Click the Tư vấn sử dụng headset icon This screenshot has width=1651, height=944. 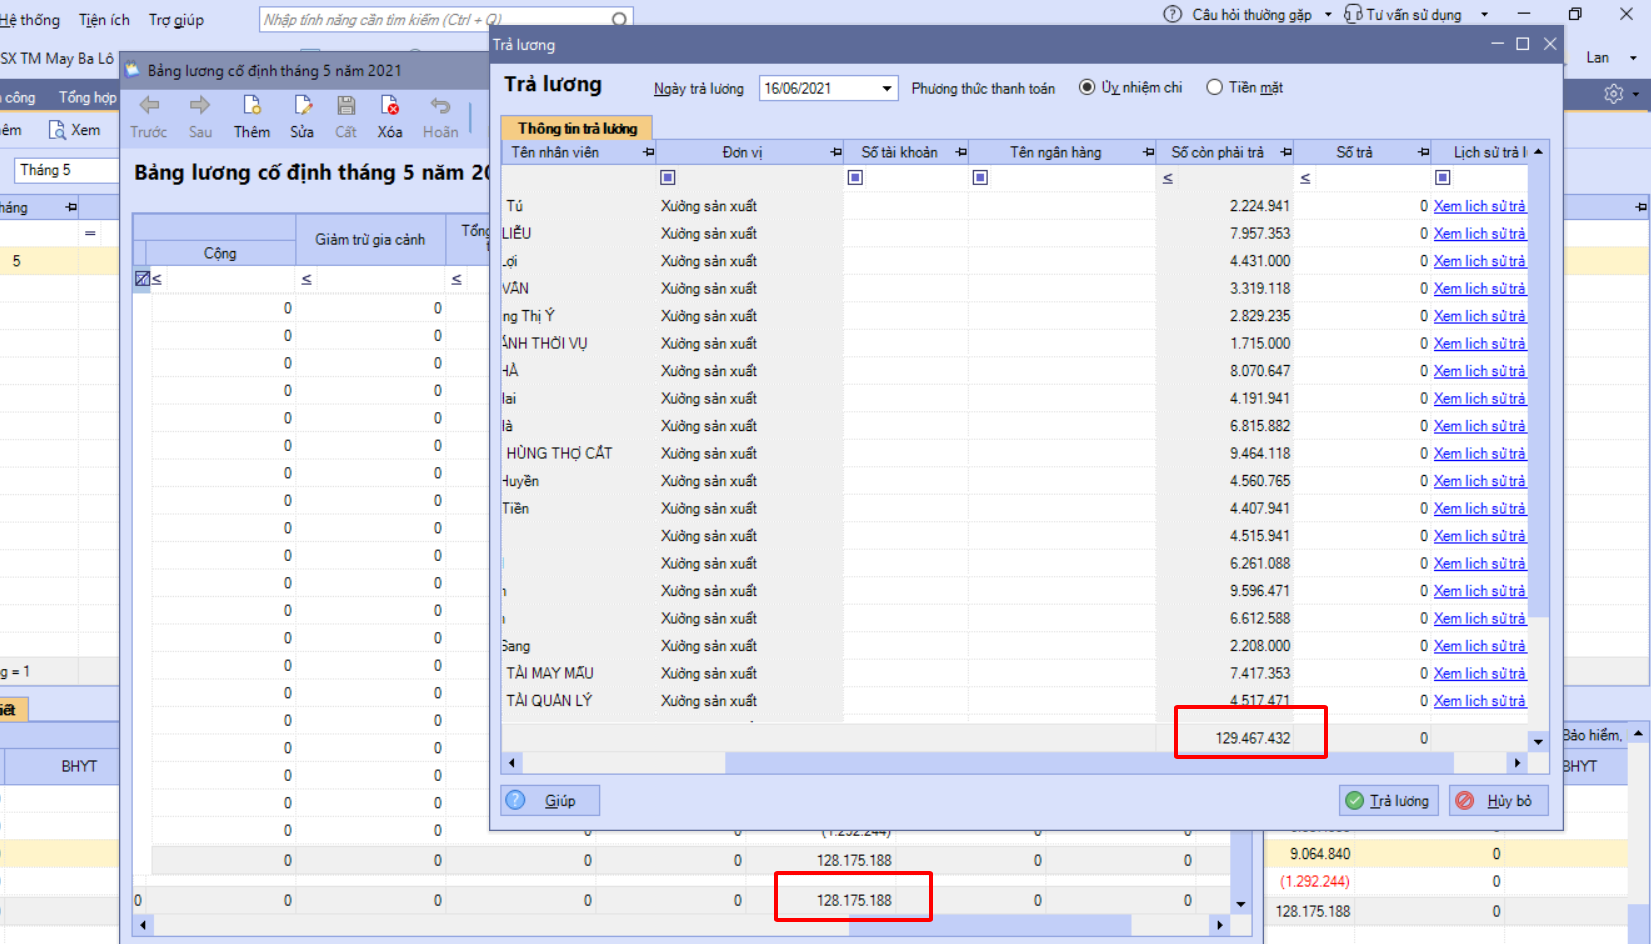tap(1353, 14)
